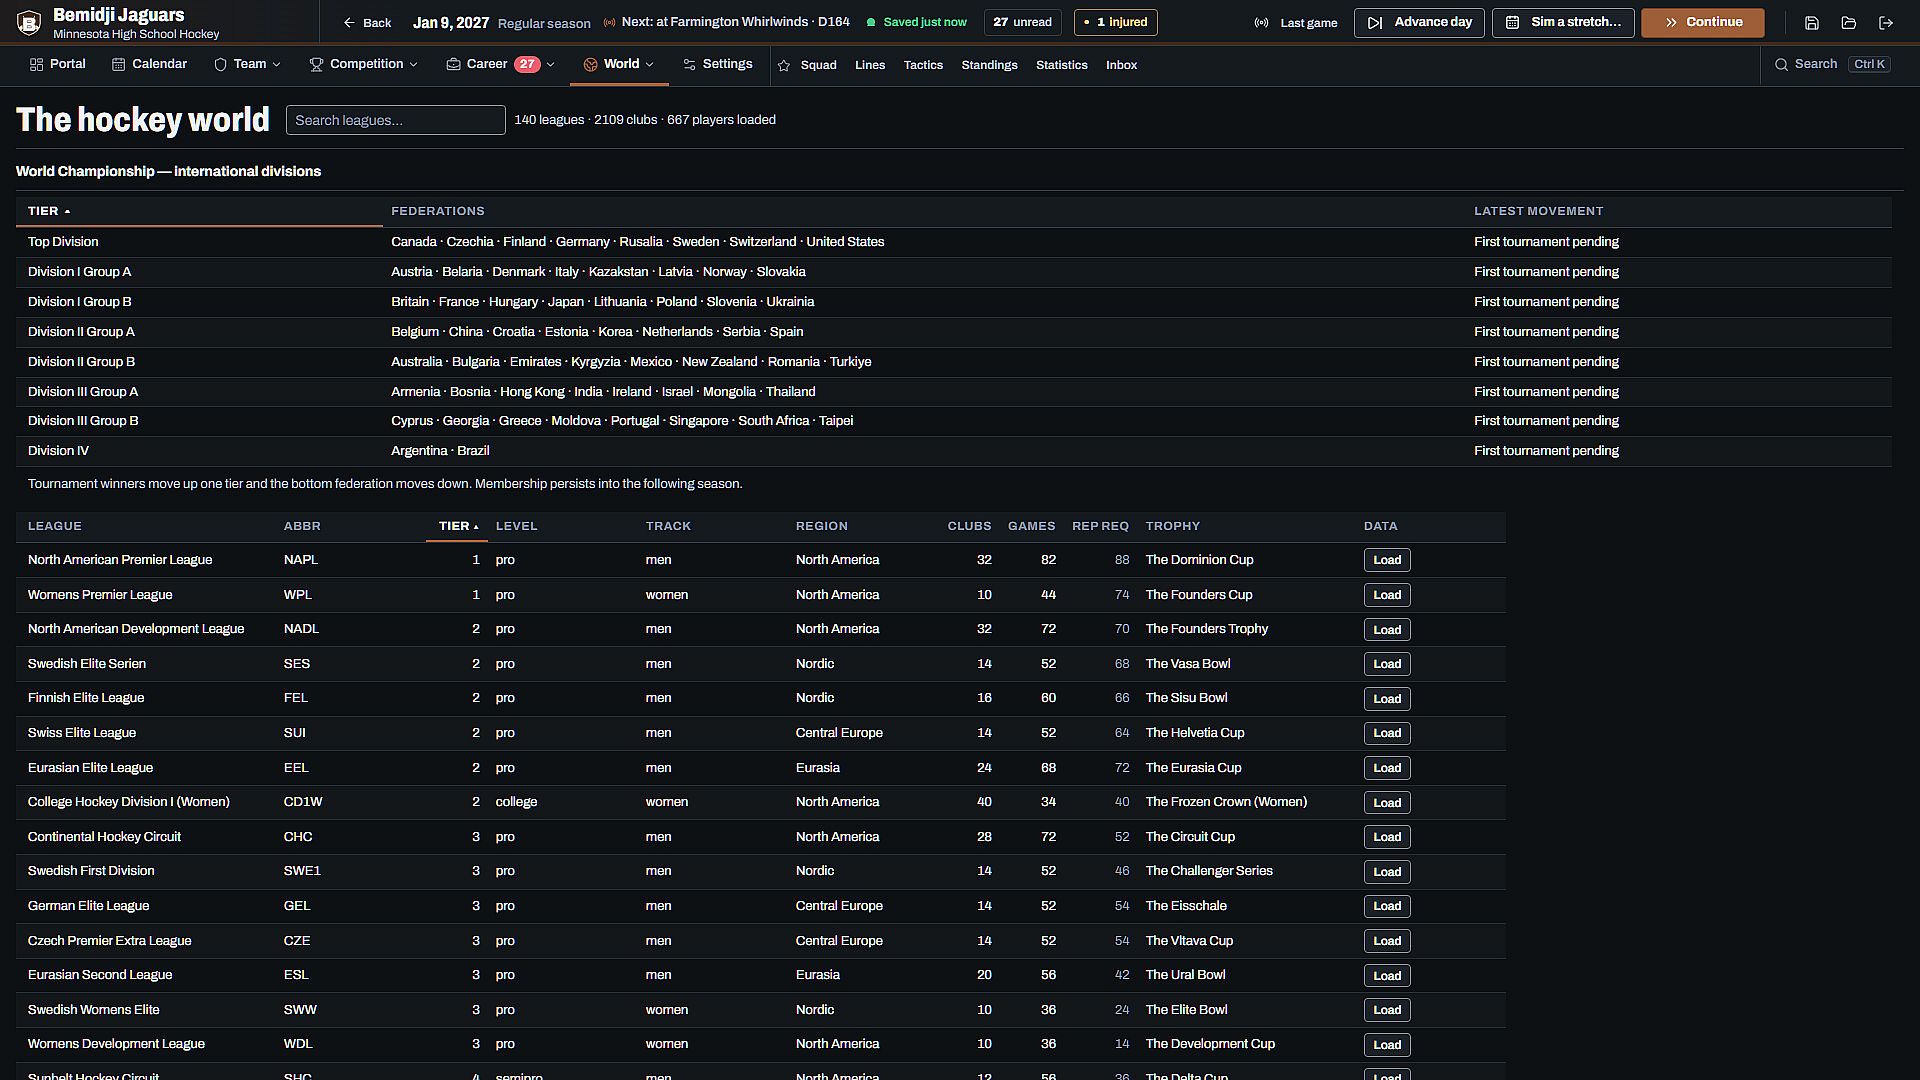1920x1080 pixels.
Task: Open the Last game broadcast icon
Action: 1261,23
